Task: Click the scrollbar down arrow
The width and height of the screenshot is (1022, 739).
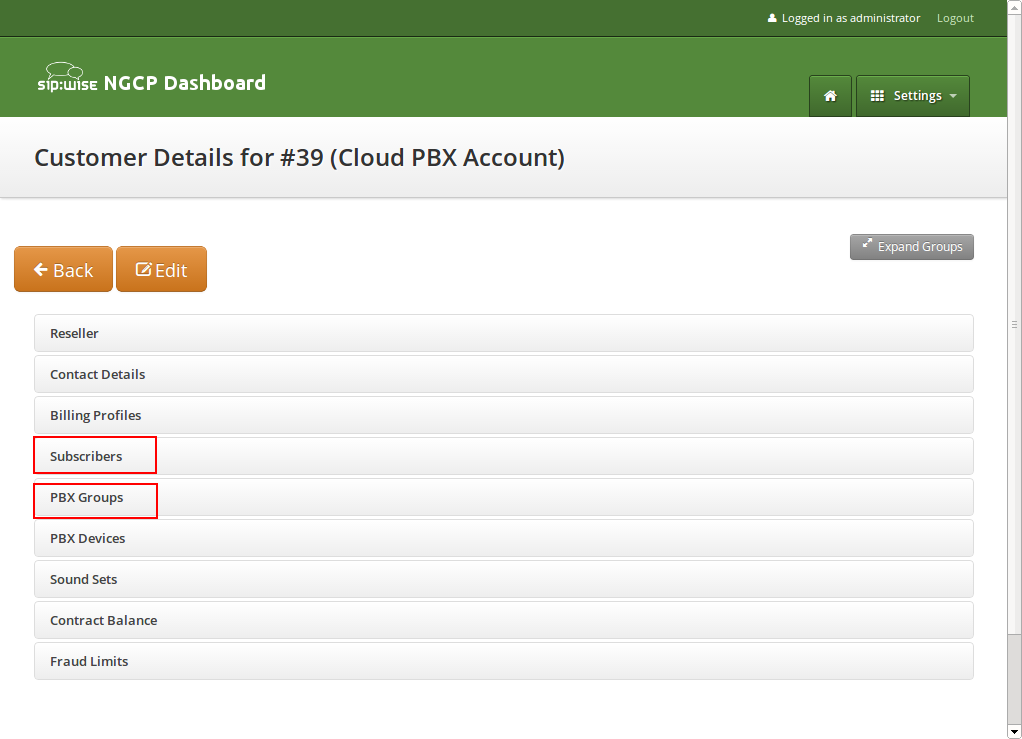Action: [1014, 732]
